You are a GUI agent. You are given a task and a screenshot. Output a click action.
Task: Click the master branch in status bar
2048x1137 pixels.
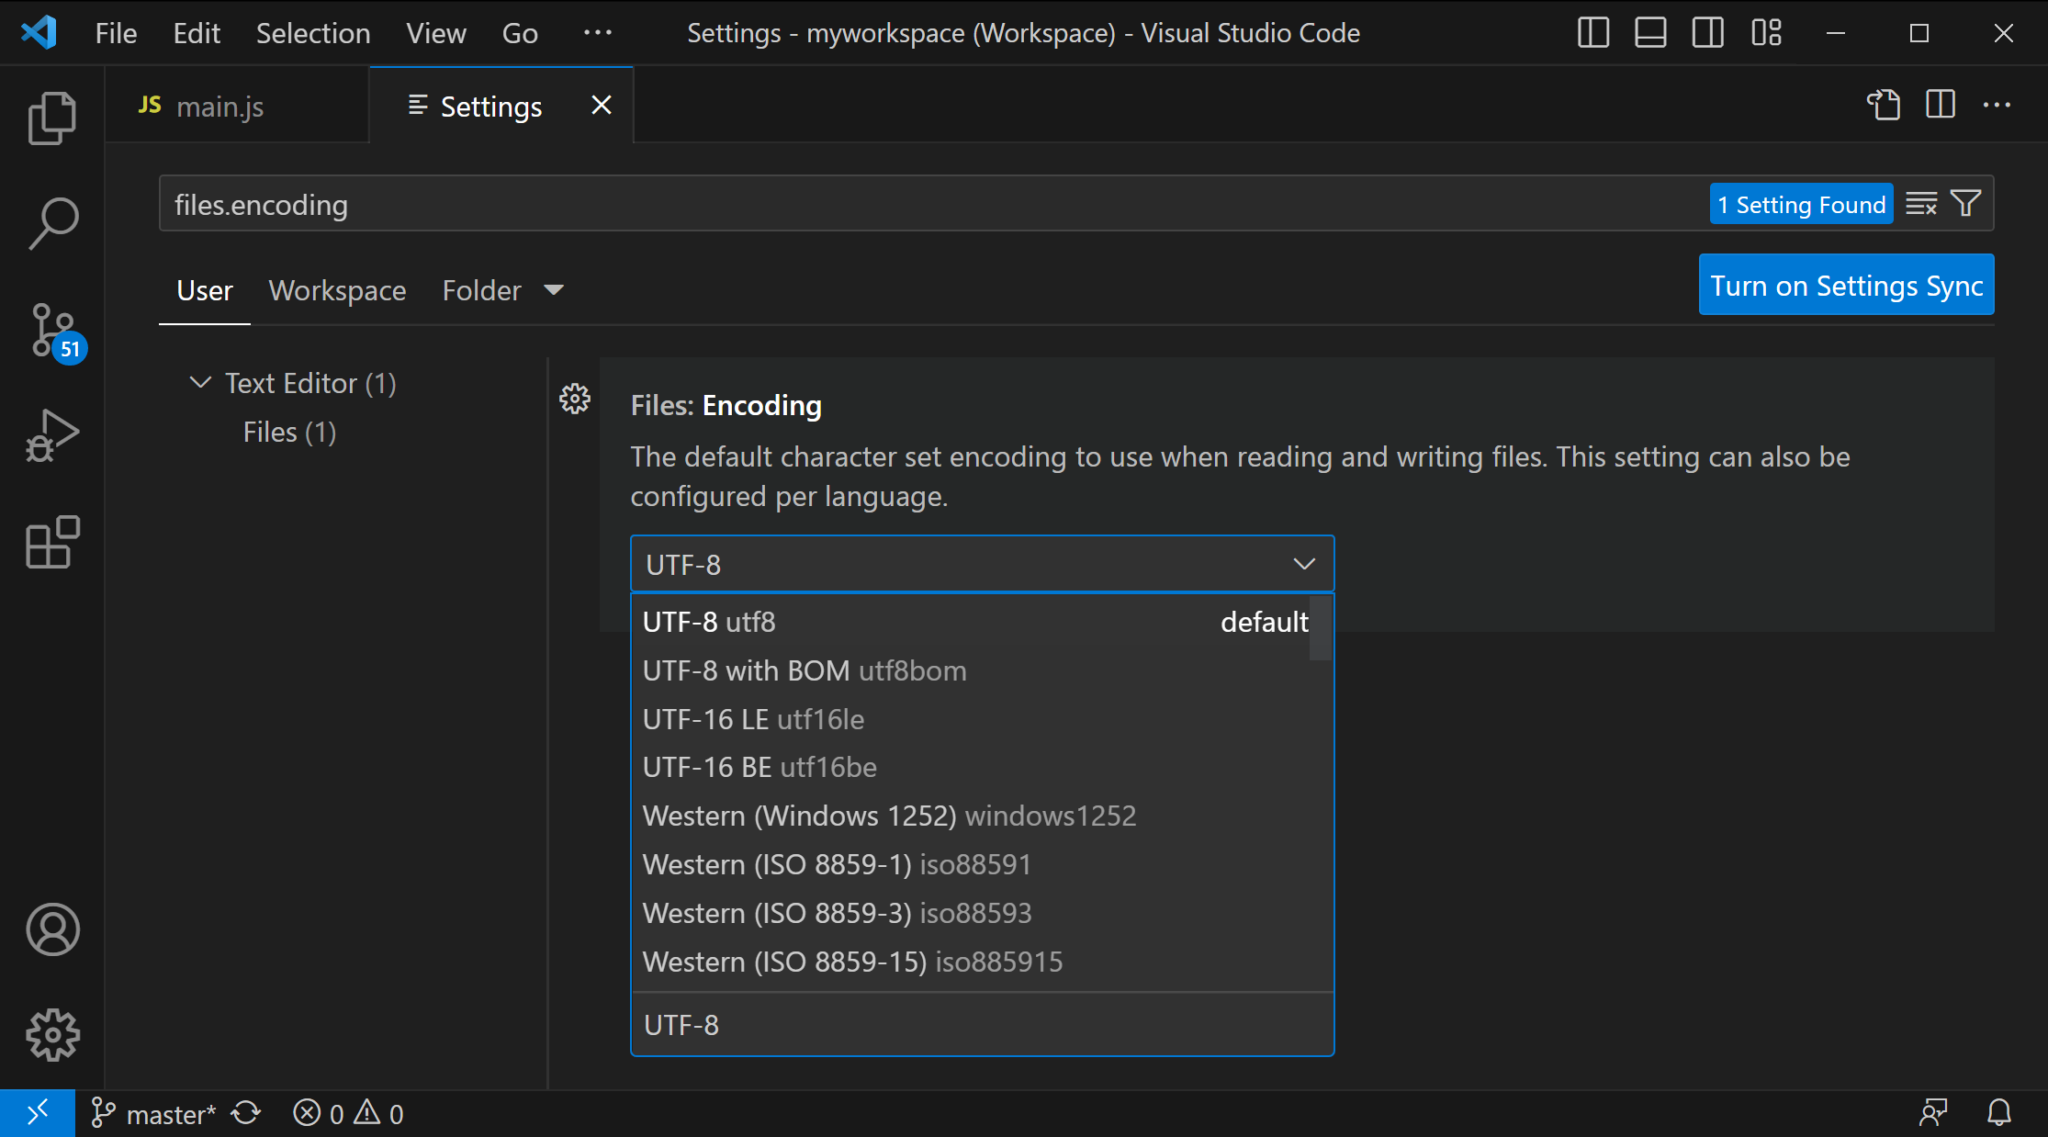tap(155, 1113)
